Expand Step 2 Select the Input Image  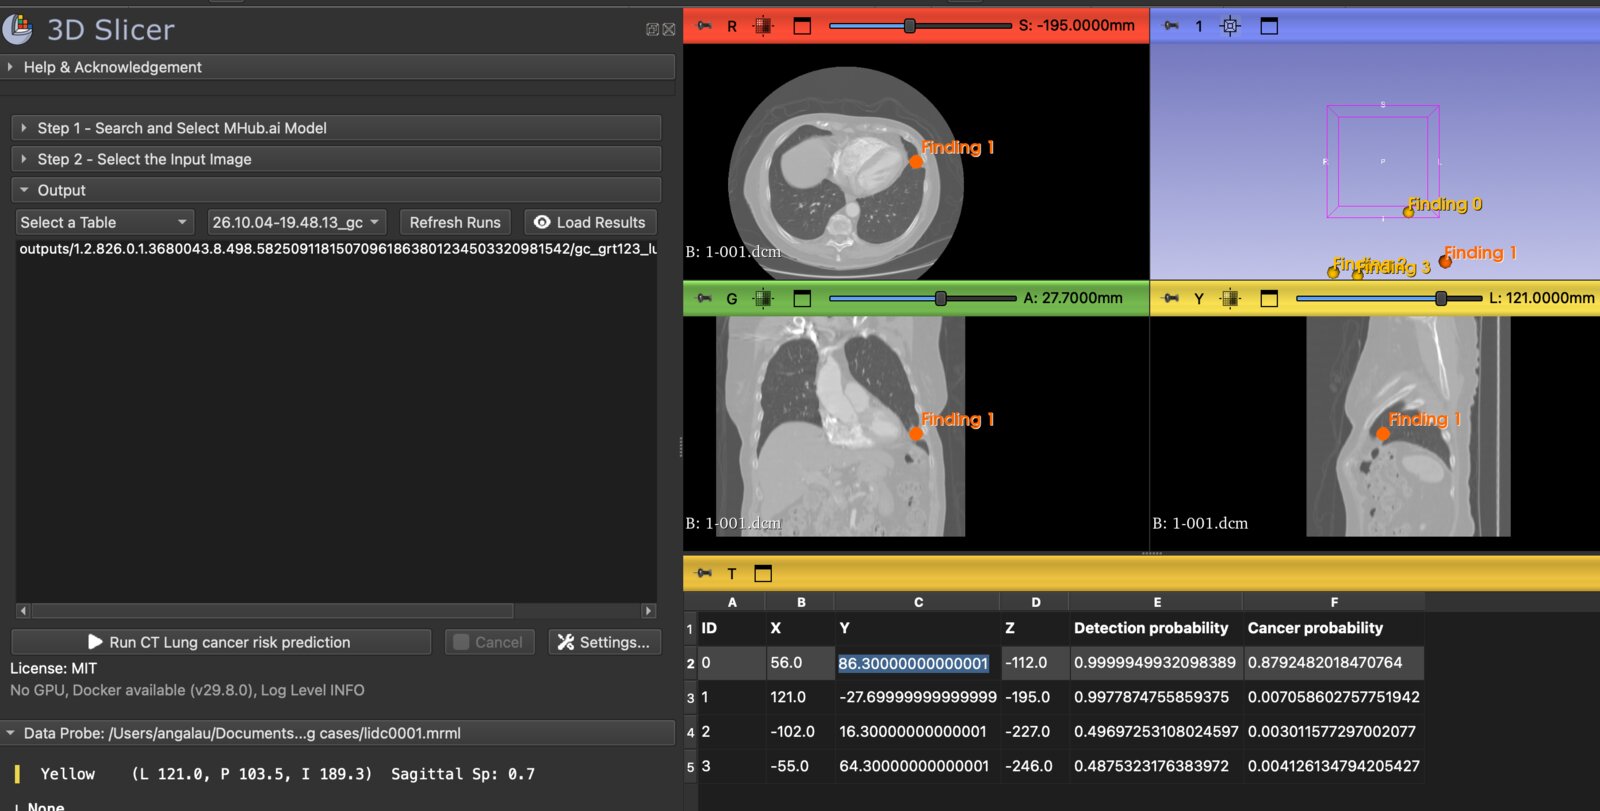(336, 159)
